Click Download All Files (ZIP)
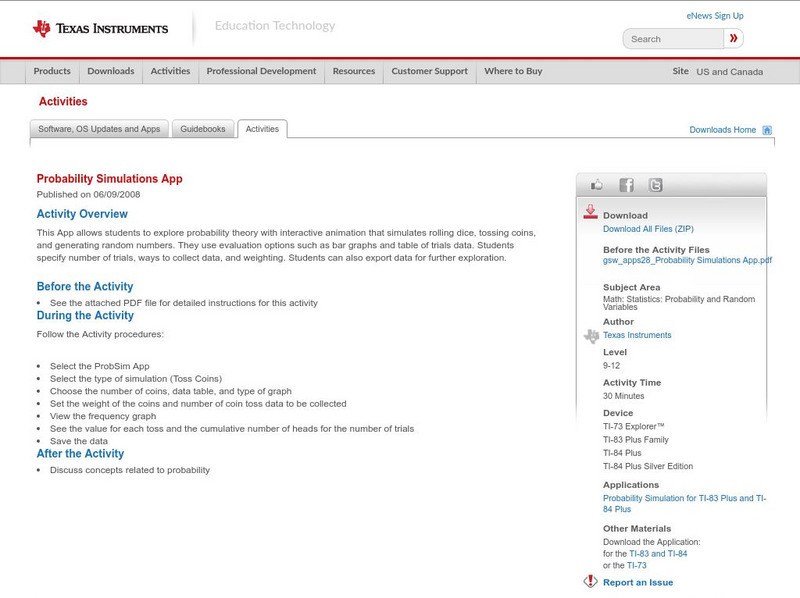Screen dimensions: 800x598 click(648, 229)
